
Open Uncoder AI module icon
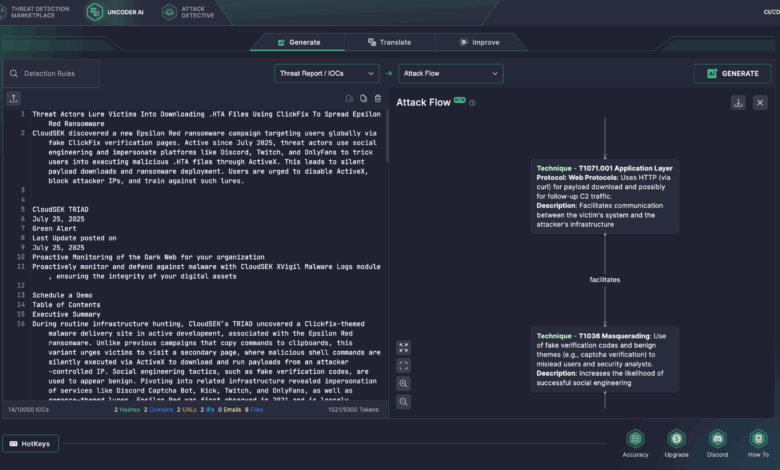coord(95,12)
